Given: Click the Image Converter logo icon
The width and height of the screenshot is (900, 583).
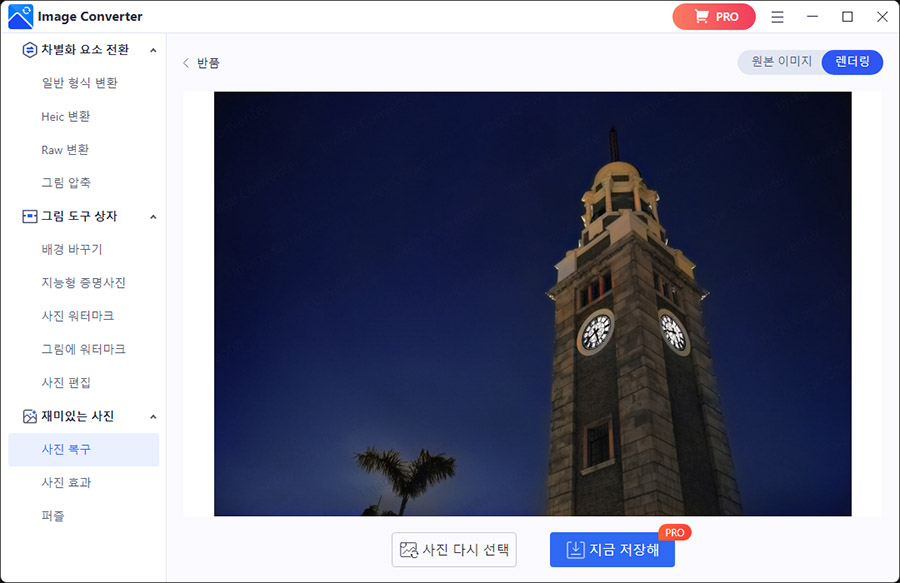Looking at the screenshot, I should pyautogui.click(x=21, y=17).
